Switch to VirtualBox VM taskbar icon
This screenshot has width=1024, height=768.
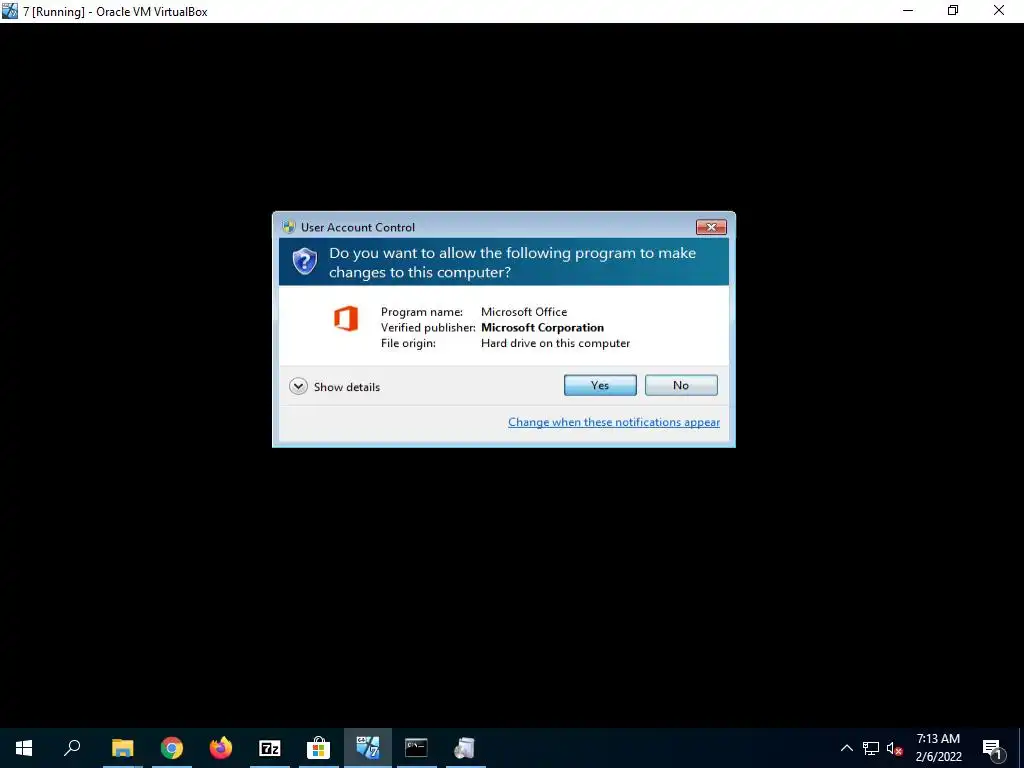pyautogui.click(x=368, y=748)
